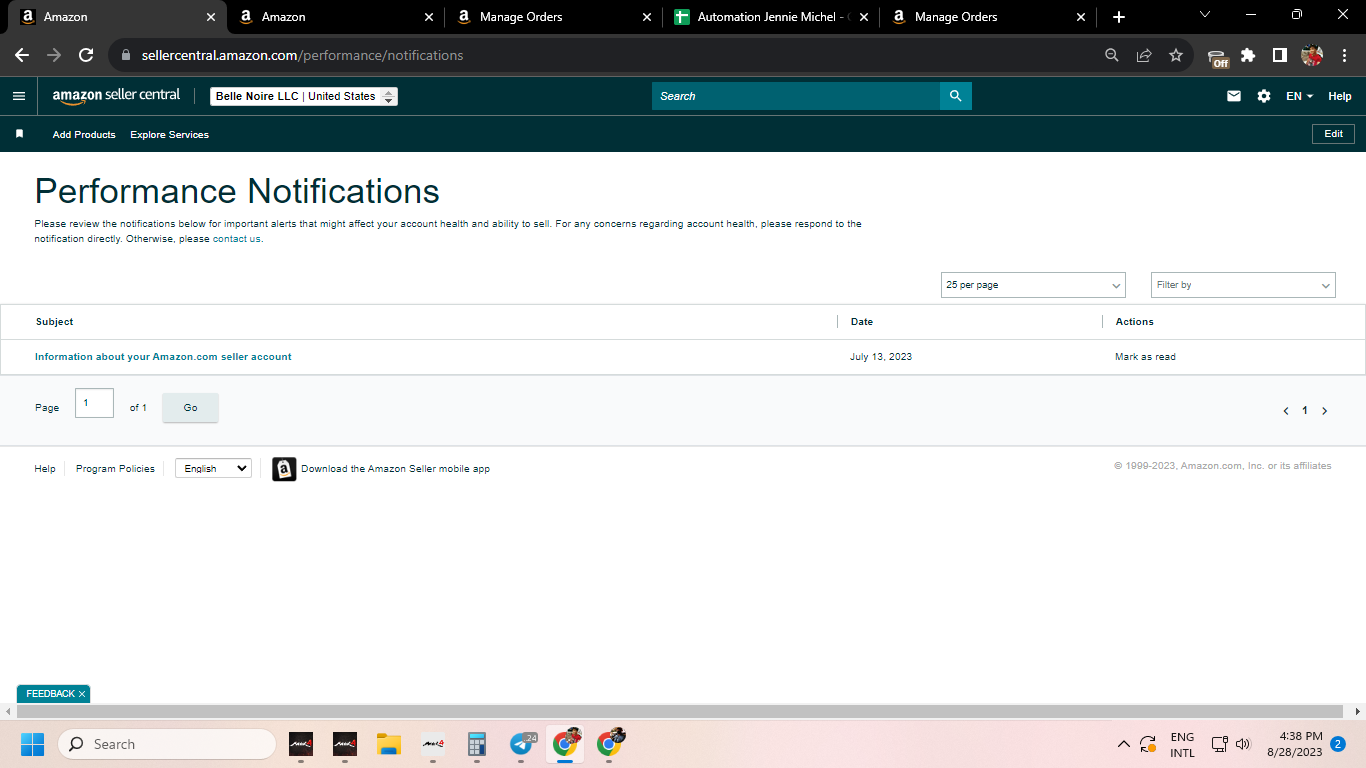Image resolution: width=1366 pixels, height=768 pixels.
Task: Go to the previous page using left chevron
Action: click(1286, 411)
